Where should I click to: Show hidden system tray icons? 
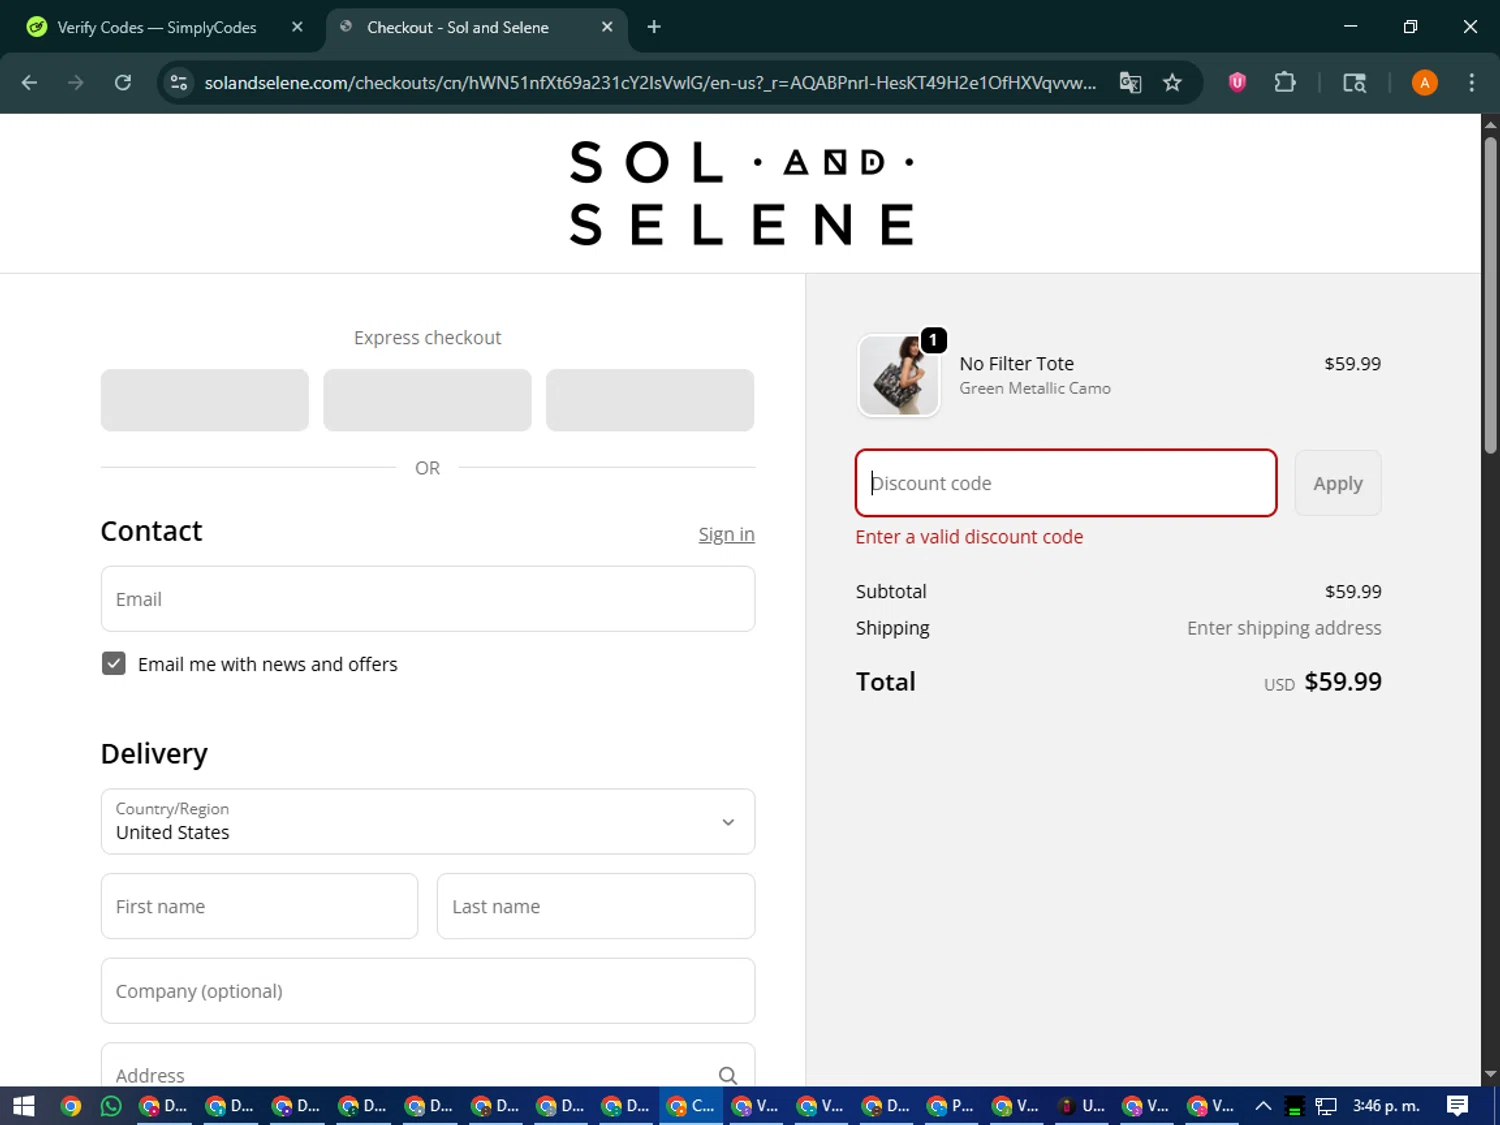pyautogui.click(x=1263, y=1105)
